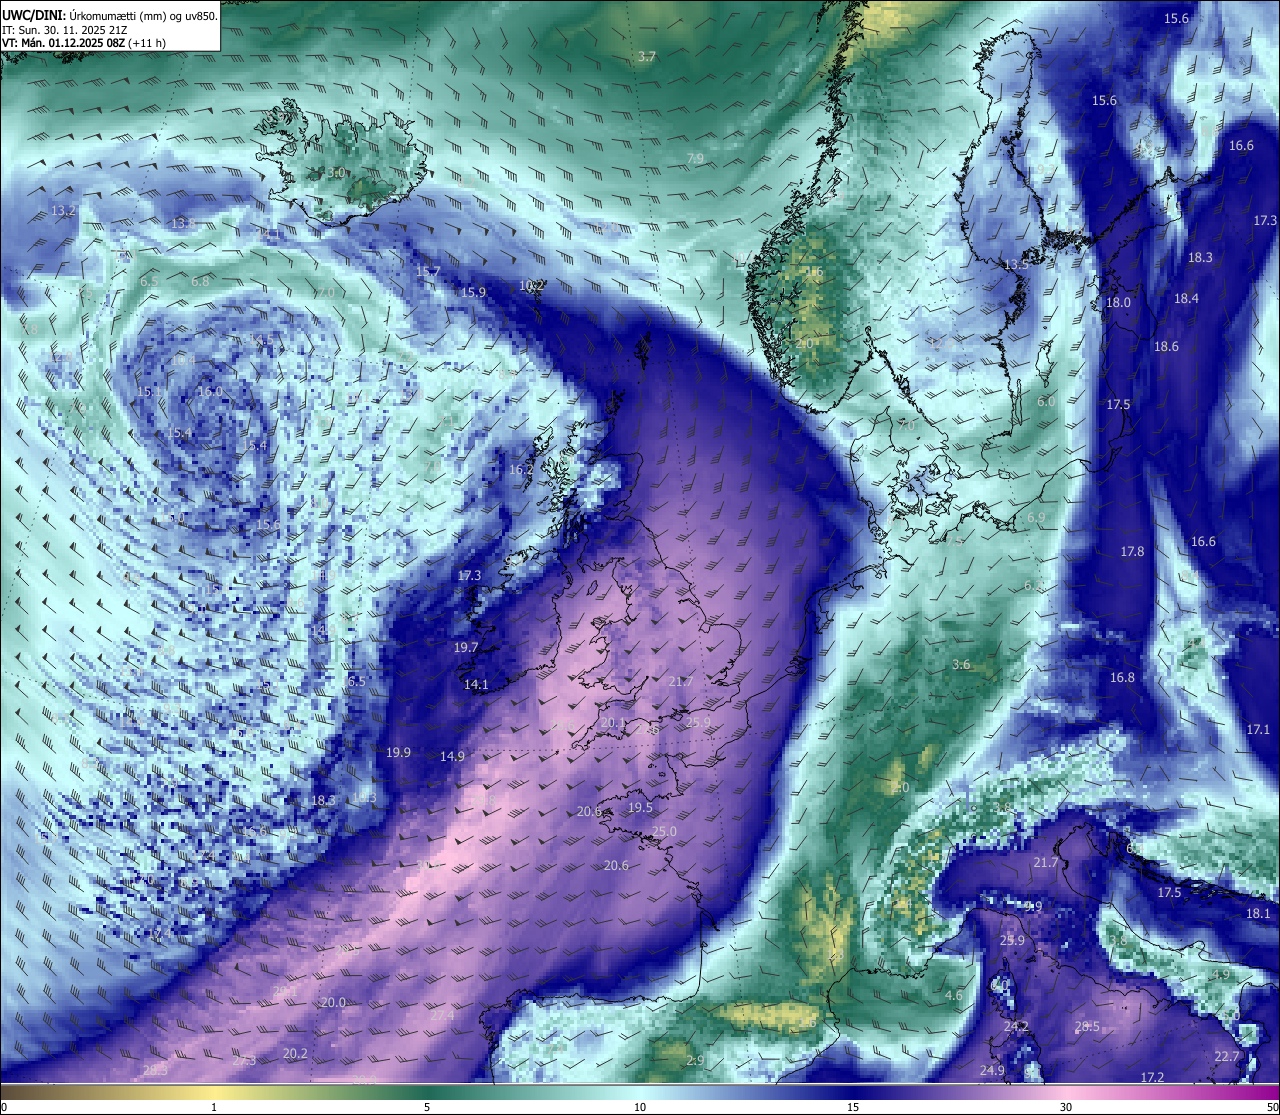
Task: Click the '20.0' value on the map
Action: 333,1003
